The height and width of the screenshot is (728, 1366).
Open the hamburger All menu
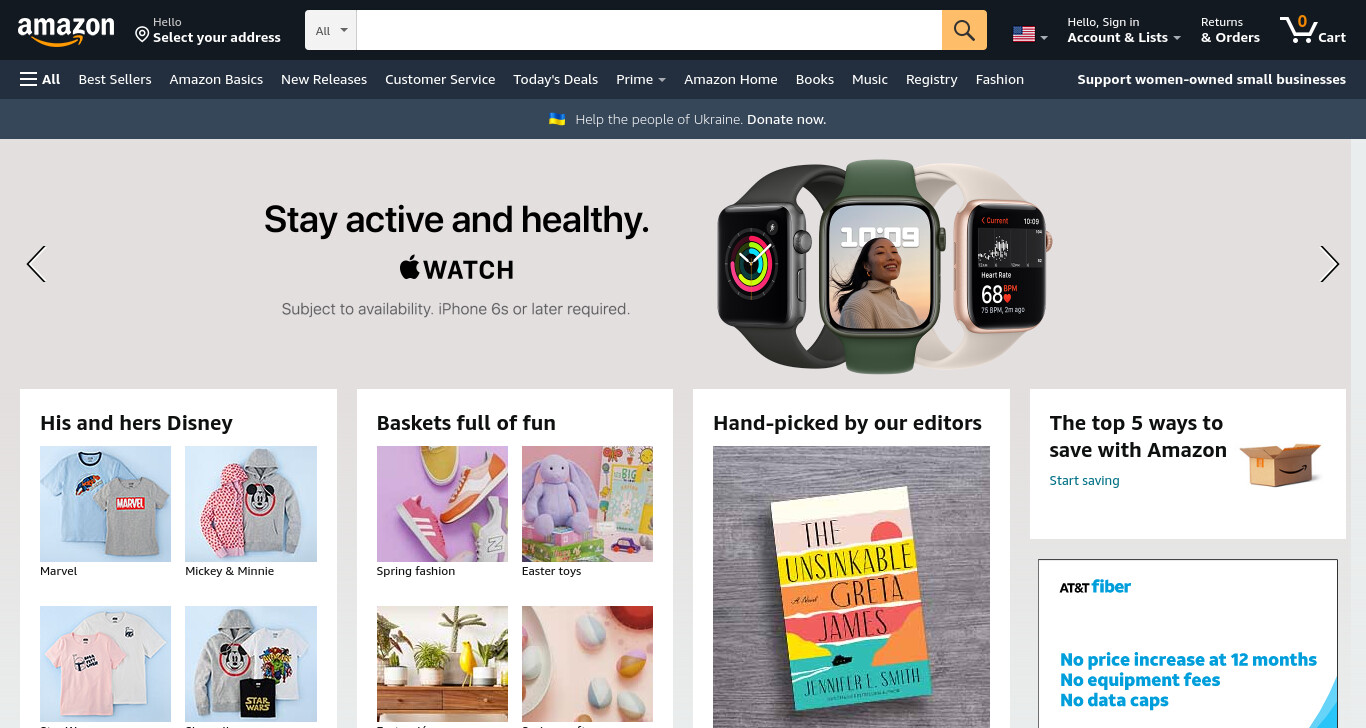point(40,79)
